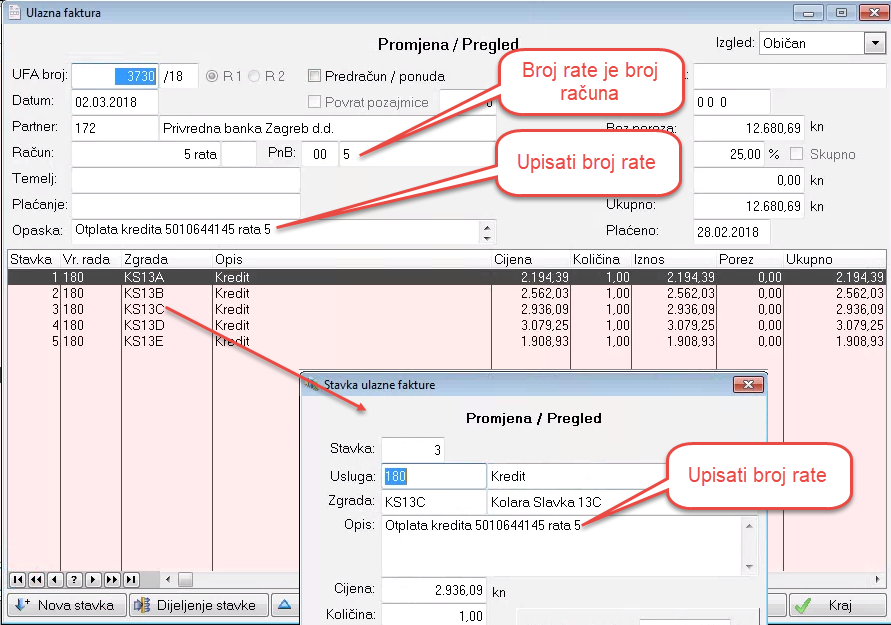Image resolution: width=891 pixels, height=625 pixels.
Task: Click the Ulazna faktura title bar icon
Action: (15, 12)
